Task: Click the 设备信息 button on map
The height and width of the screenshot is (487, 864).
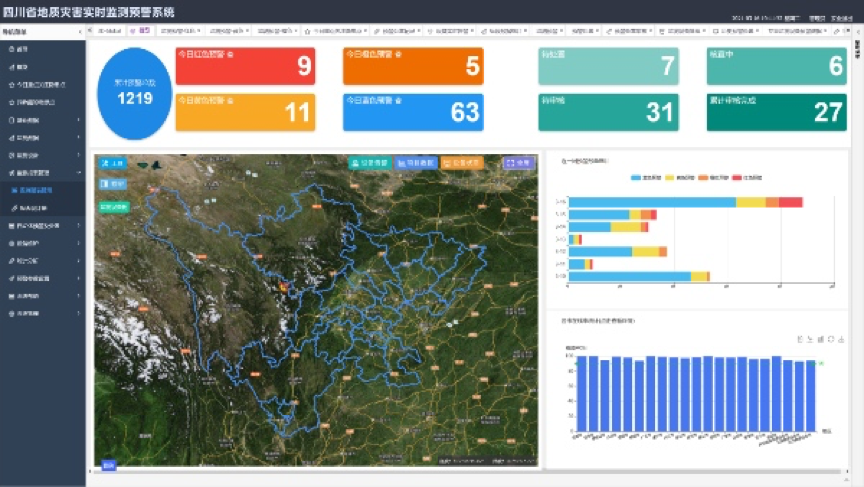Action: point(368,162)
